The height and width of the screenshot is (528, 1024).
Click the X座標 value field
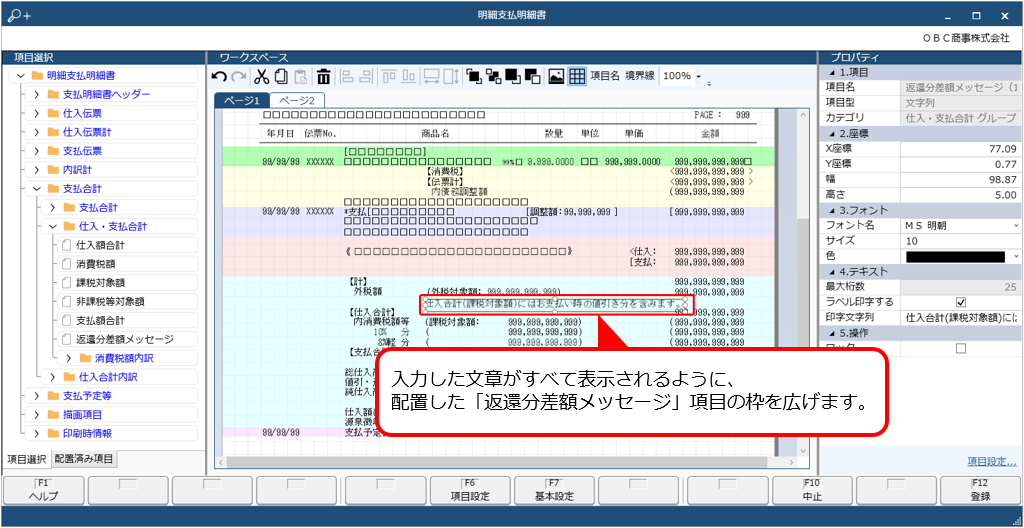960,148
